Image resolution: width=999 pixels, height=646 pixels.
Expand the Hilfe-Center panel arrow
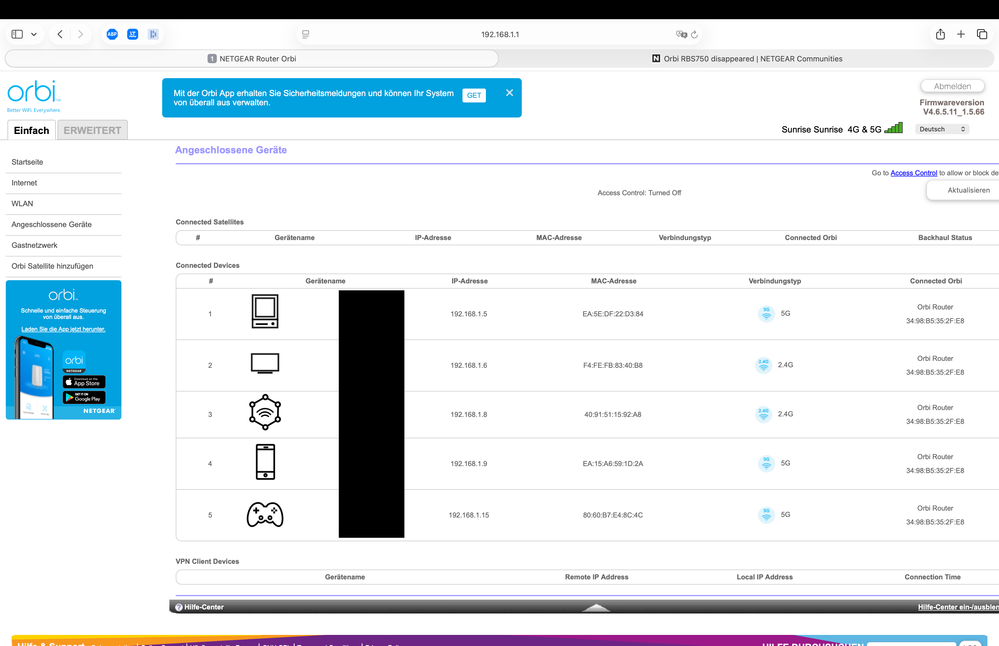pos(596,607)
